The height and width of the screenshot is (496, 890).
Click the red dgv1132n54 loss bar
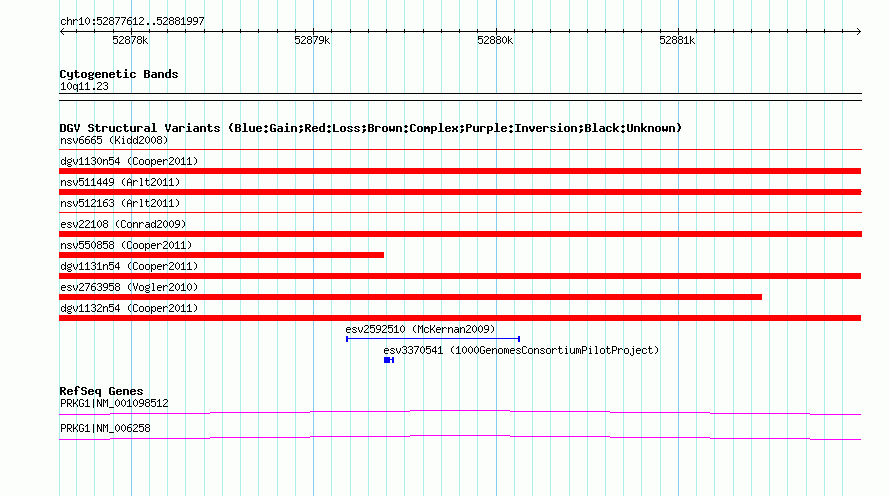[460, 318]
